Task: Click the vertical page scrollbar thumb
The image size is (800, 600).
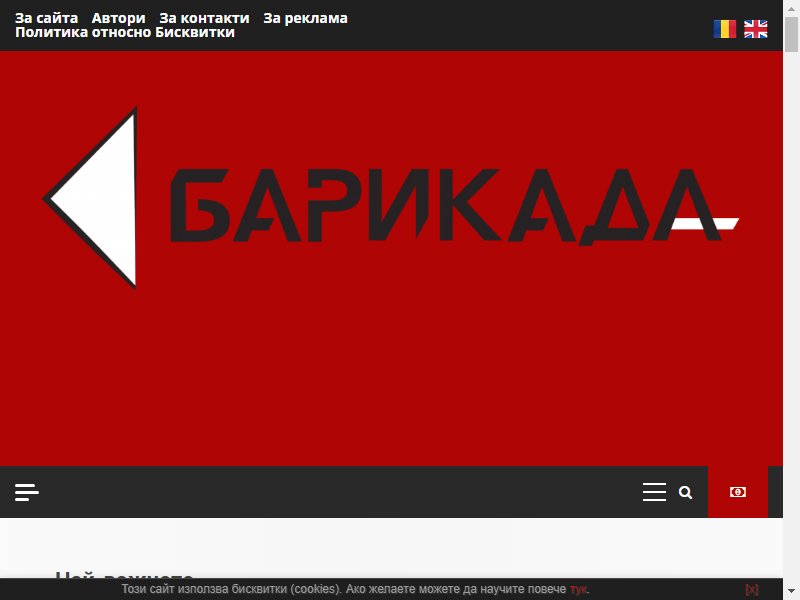Action: point(791,34)
